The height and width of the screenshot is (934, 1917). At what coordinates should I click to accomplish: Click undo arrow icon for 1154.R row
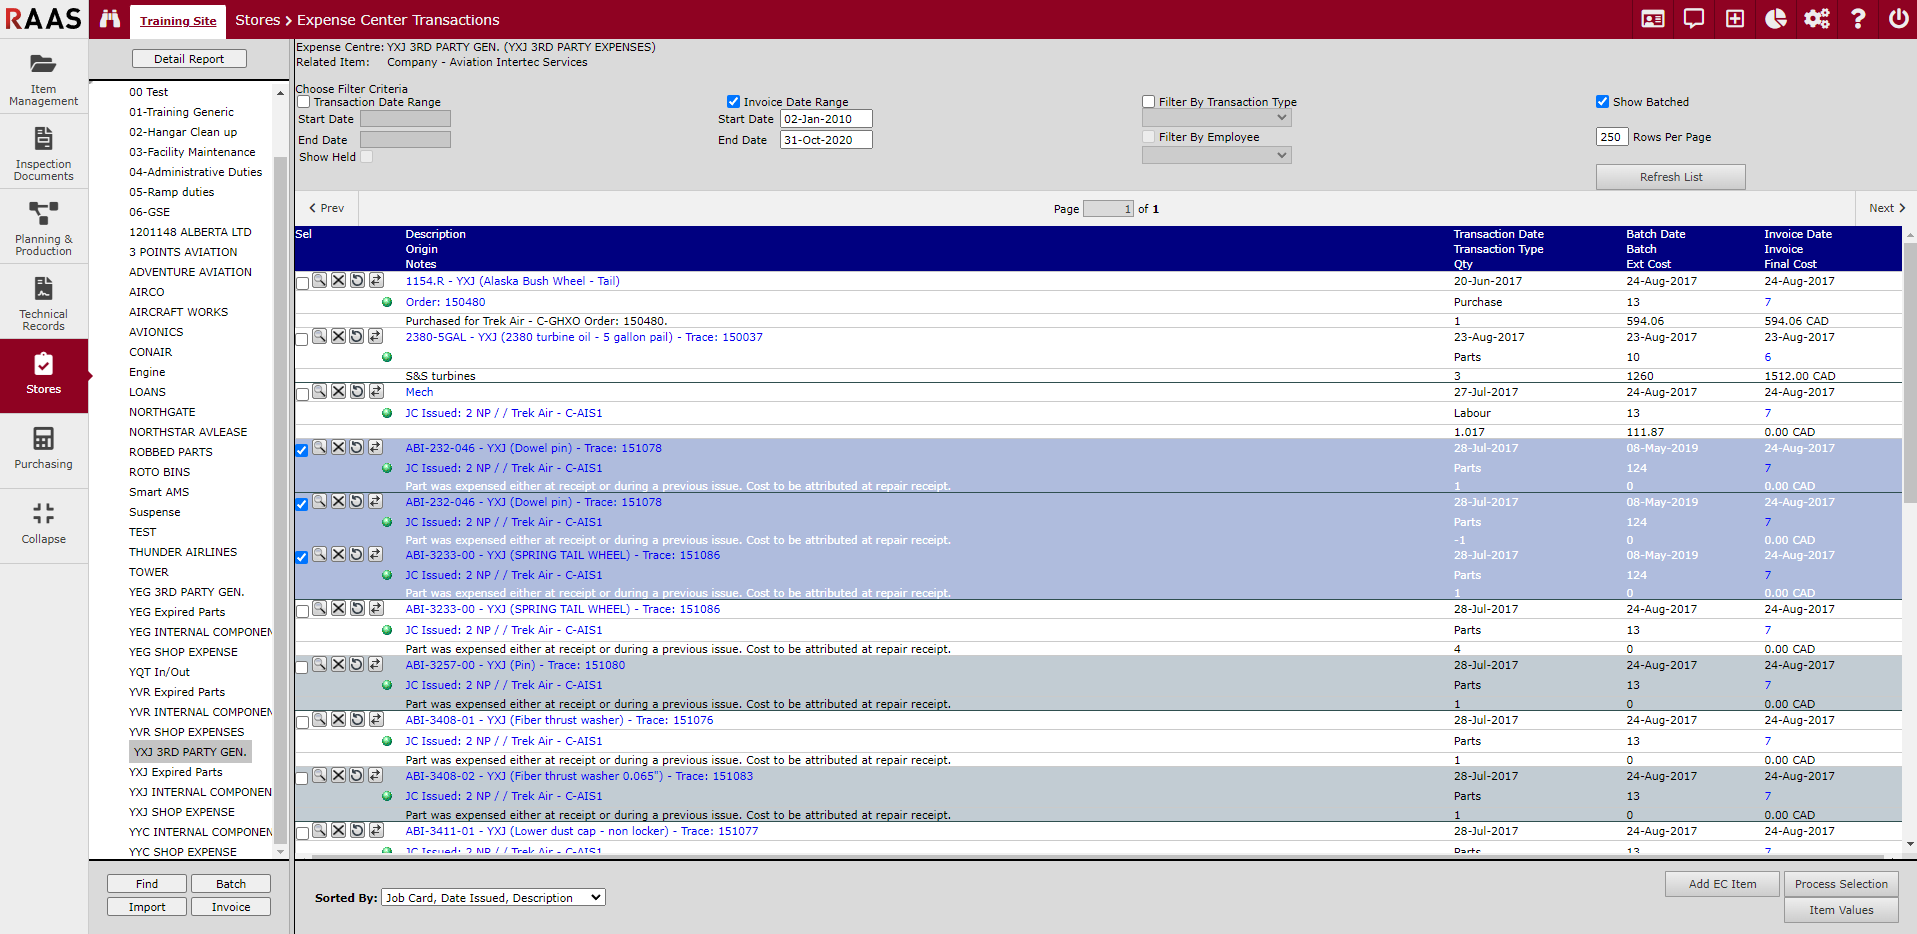click(x=357, y=281)
